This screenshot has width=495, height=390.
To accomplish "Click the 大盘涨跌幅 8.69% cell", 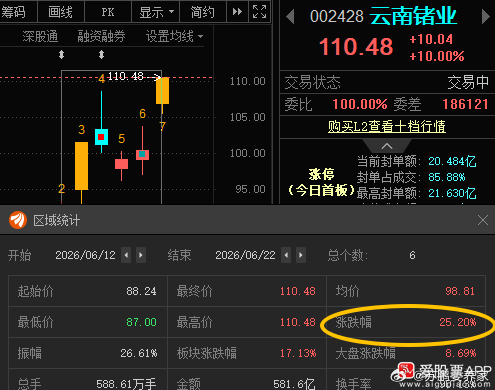I will [406, 353].
